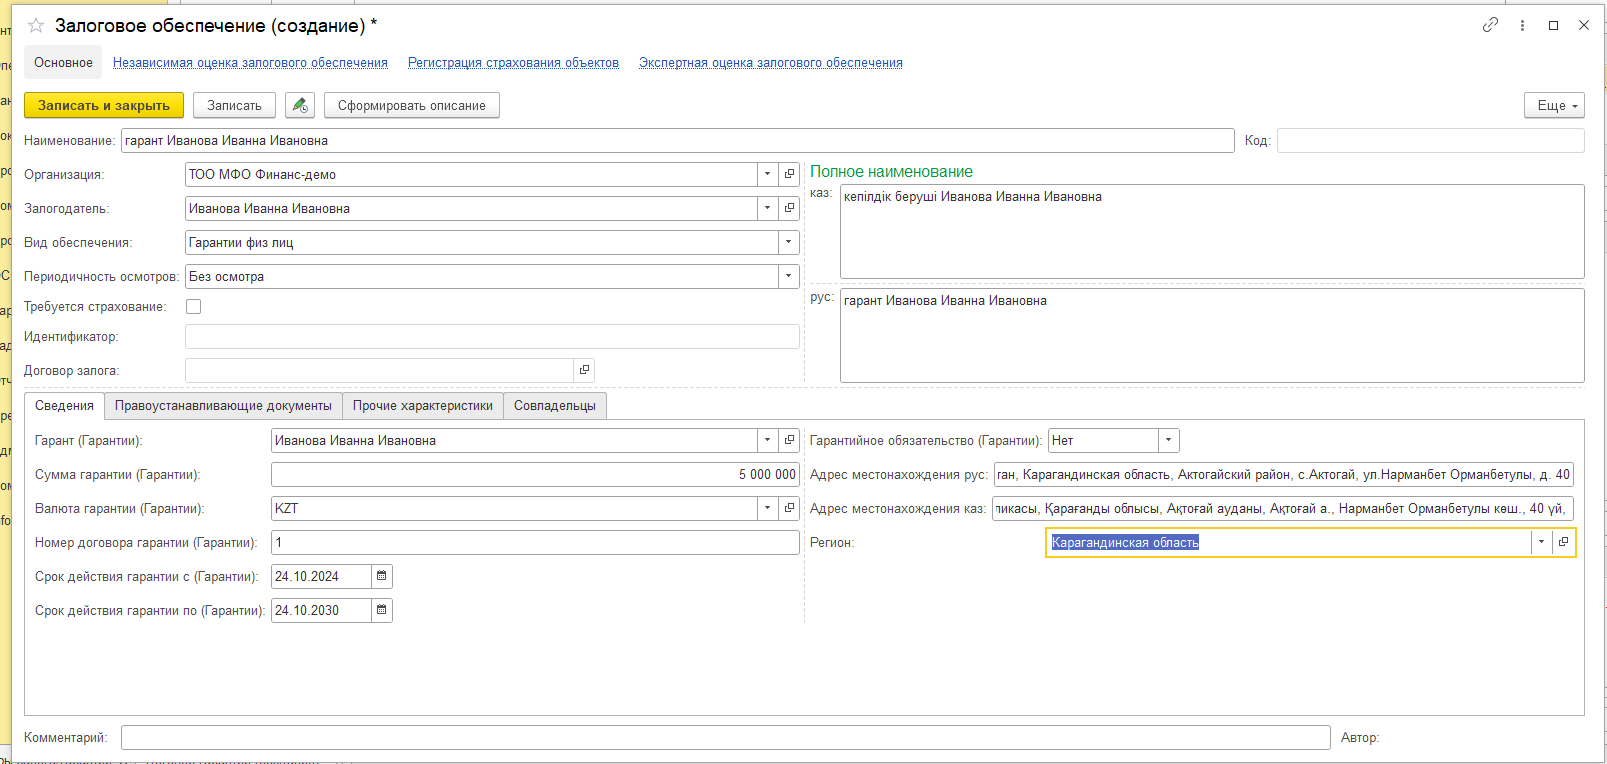Focus the Номер договора гарантии field
Image resolution: width=1607 pixels, height=764 pixels.
(535, 542)
